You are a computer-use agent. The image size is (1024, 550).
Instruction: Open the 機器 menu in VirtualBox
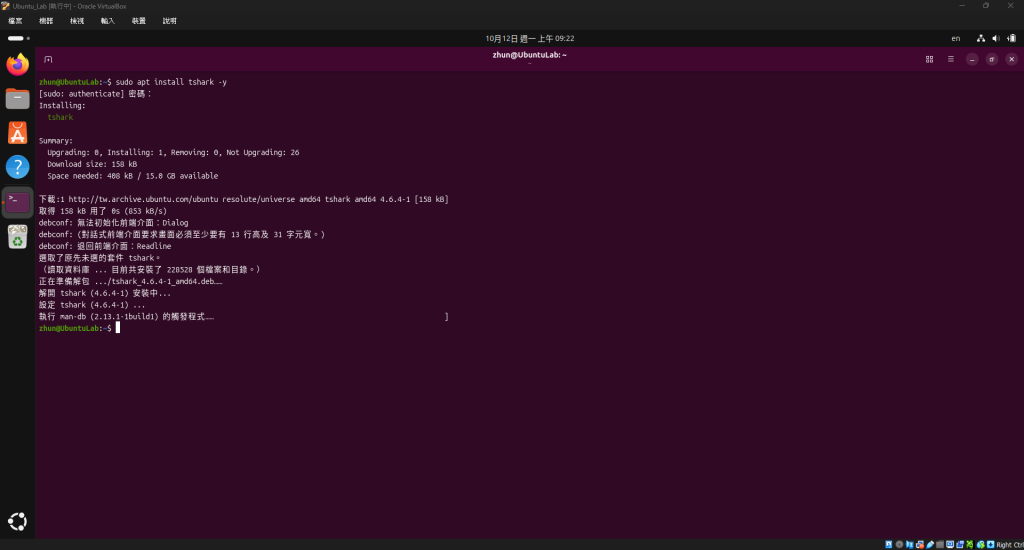tap(46, 21)
